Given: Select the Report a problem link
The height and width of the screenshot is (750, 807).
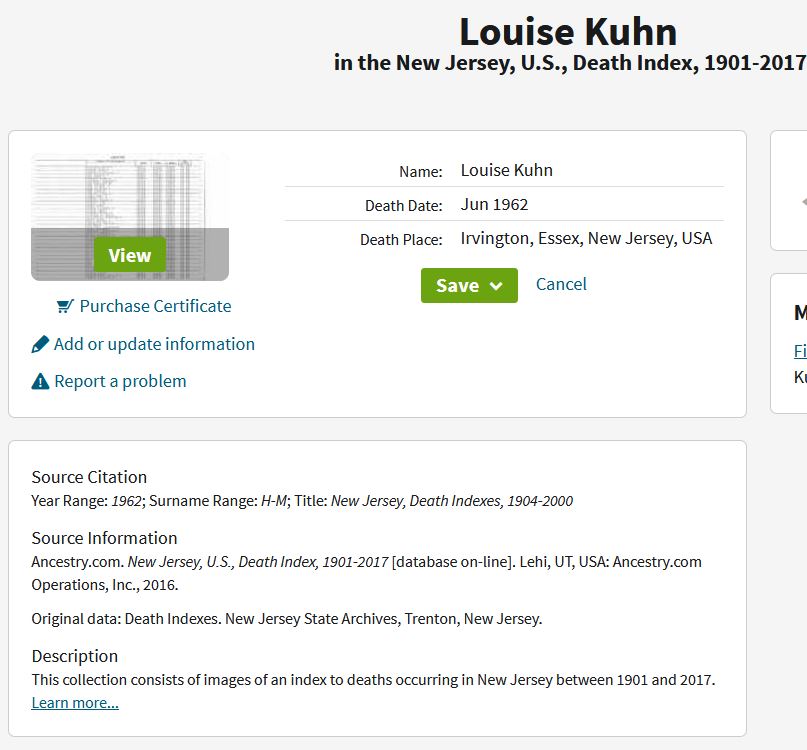Looking at the screenshot, I should point(120,381).
